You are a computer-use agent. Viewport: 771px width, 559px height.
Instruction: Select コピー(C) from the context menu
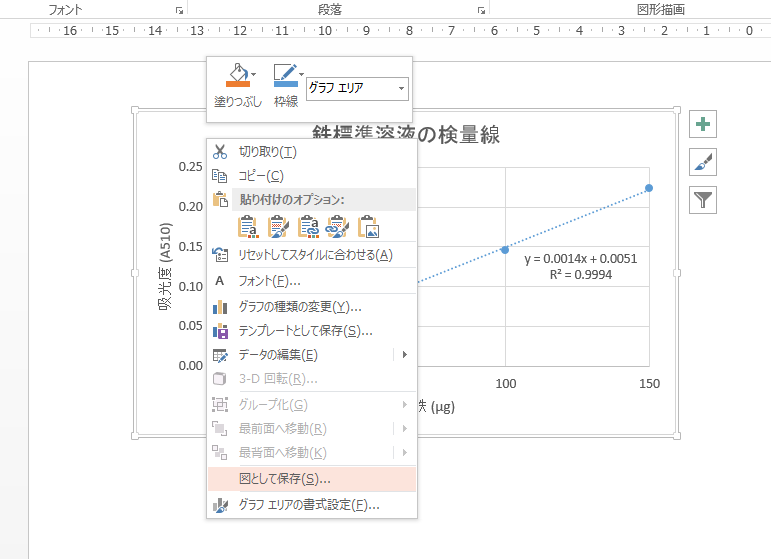260,176
